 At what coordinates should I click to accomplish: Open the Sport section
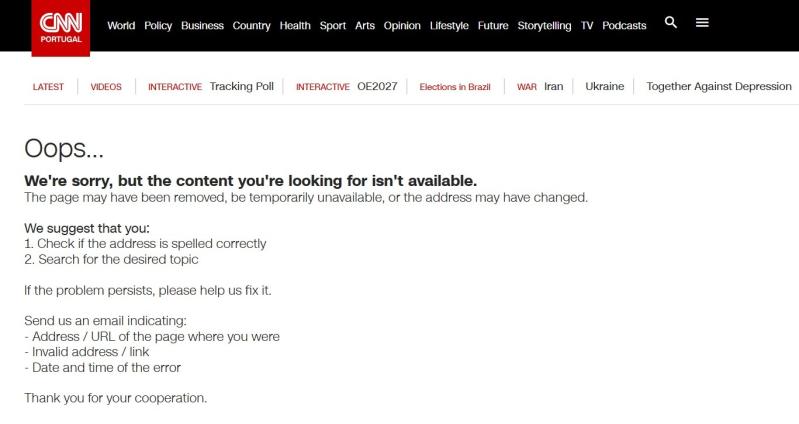coord(333,25)
